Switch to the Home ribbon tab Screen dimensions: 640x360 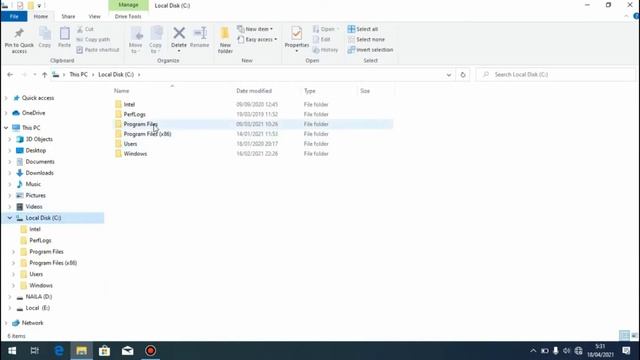(40, 16)
